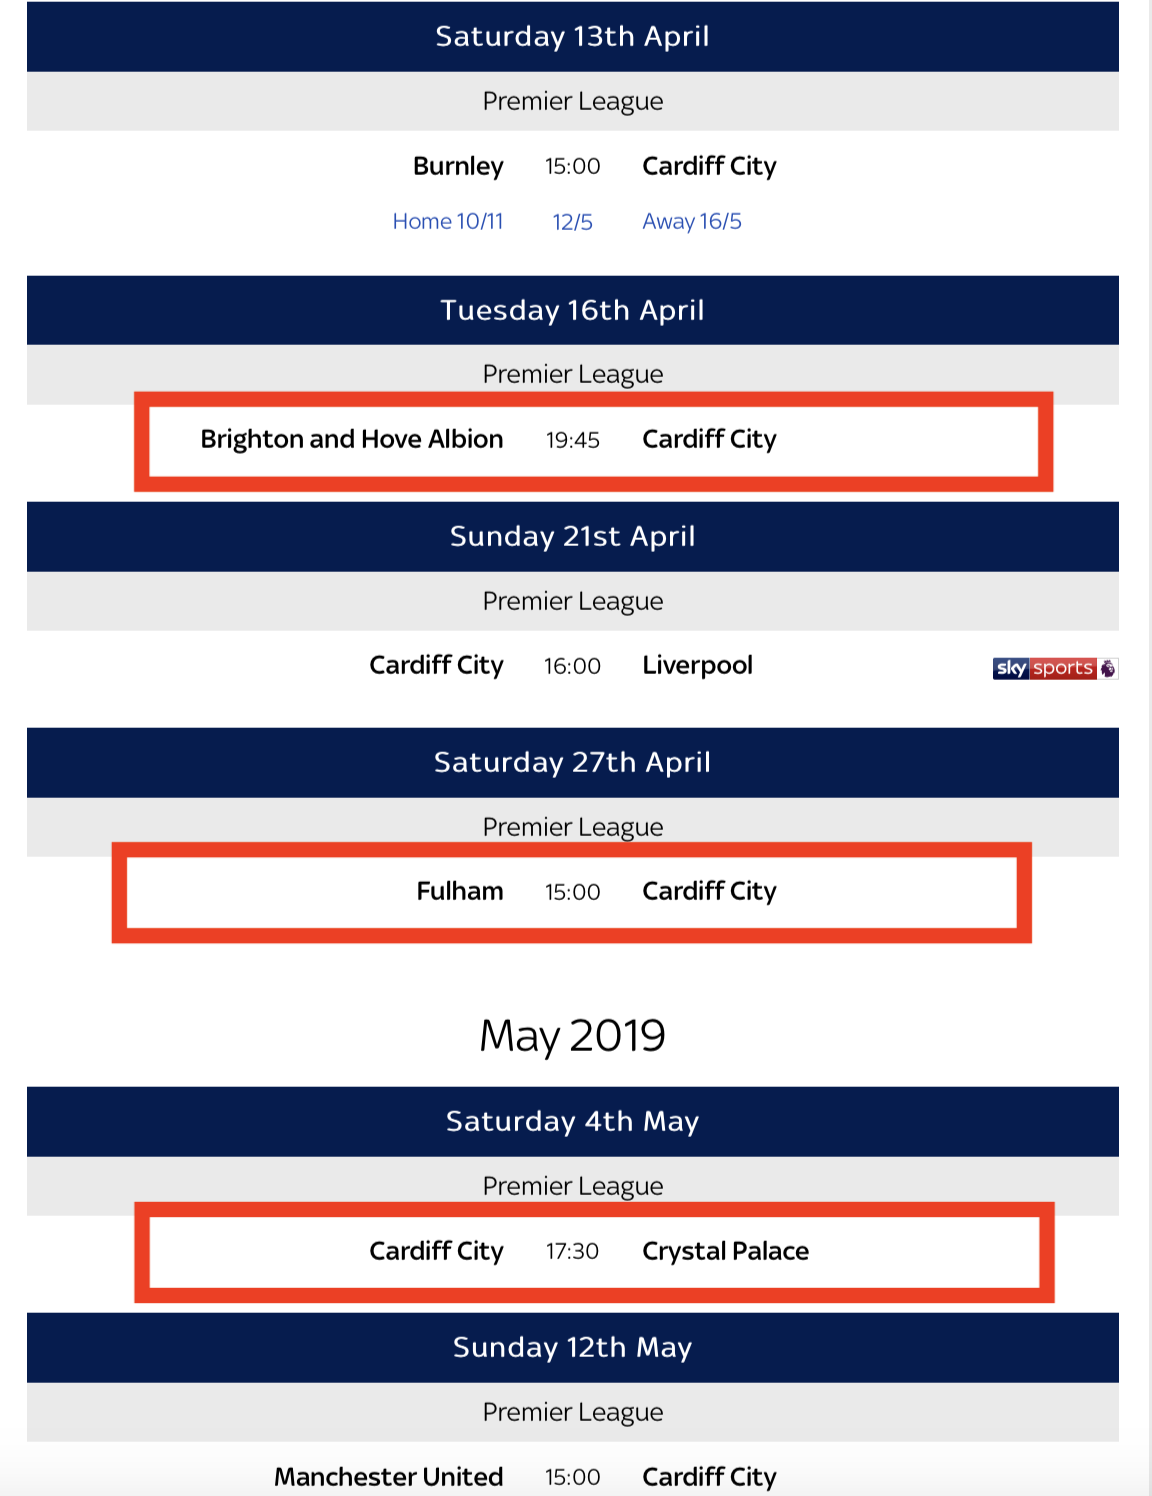Click the 16:00 kickoff time for Liverpool match
This screenshot has height=1496, width=1152.
click(x=573, y=666)
